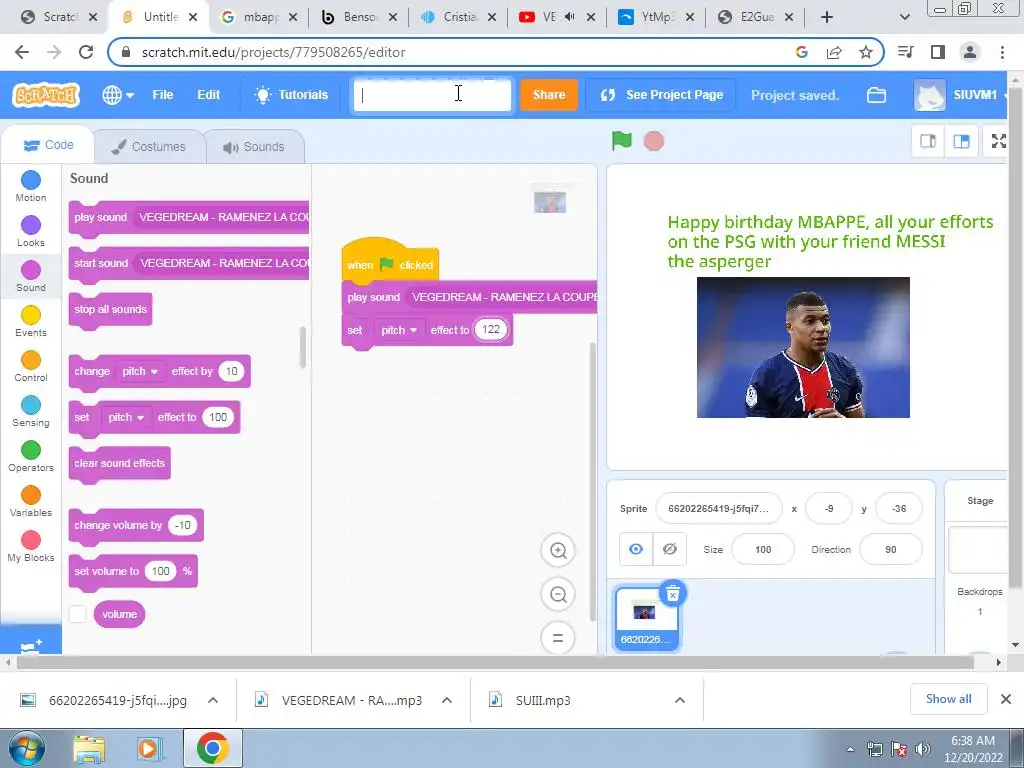Open the language globe menu
Image resolution: width=1024 pixels, height=768 pixels.
pos(118,95)
